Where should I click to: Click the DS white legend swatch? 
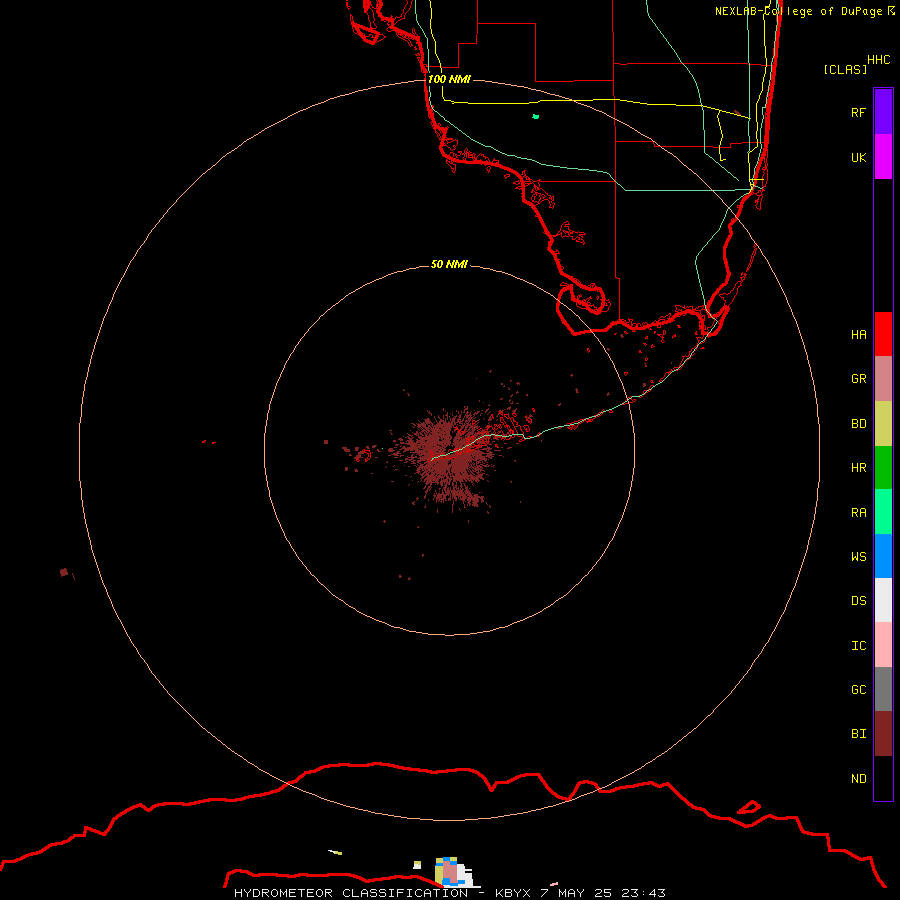tap(883, 600)
